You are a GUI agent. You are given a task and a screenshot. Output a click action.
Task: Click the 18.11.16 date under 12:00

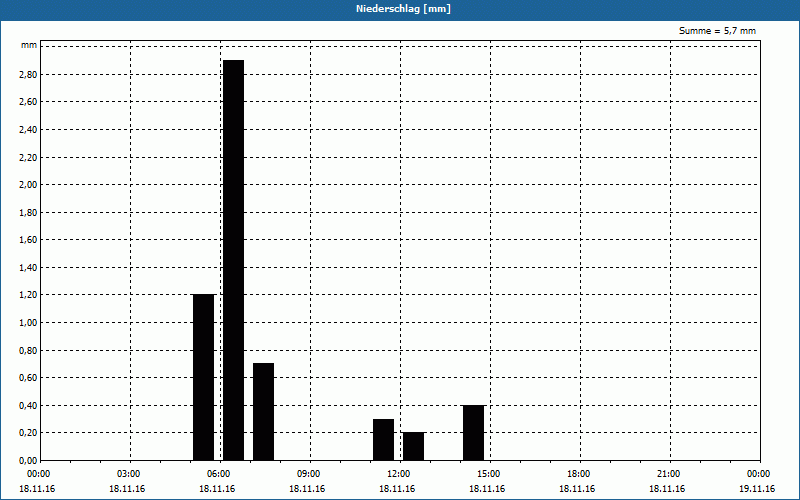397,489
